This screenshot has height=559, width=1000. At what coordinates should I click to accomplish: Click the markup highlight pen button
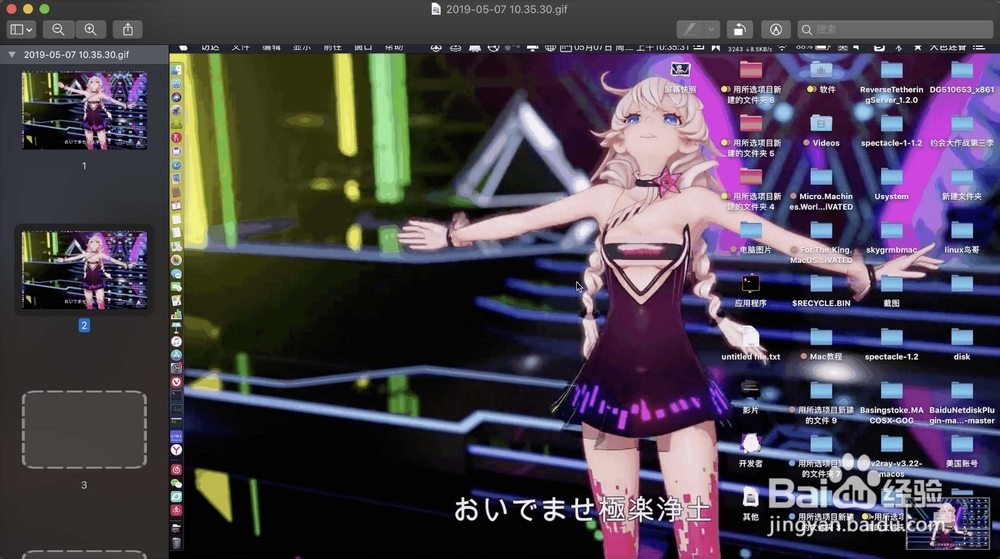click(x=690, y=29)
